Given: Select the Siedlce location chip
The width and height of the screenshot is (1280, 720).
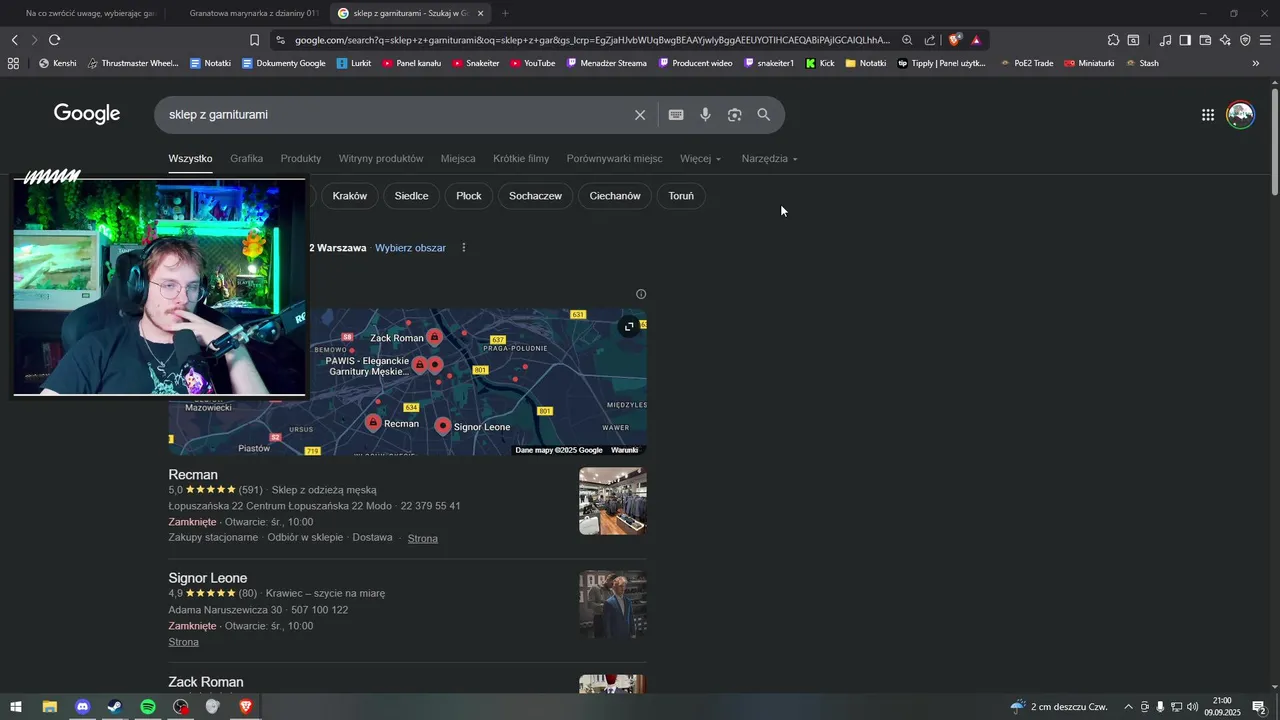Looking at the screenshot, I should [411, 196].
